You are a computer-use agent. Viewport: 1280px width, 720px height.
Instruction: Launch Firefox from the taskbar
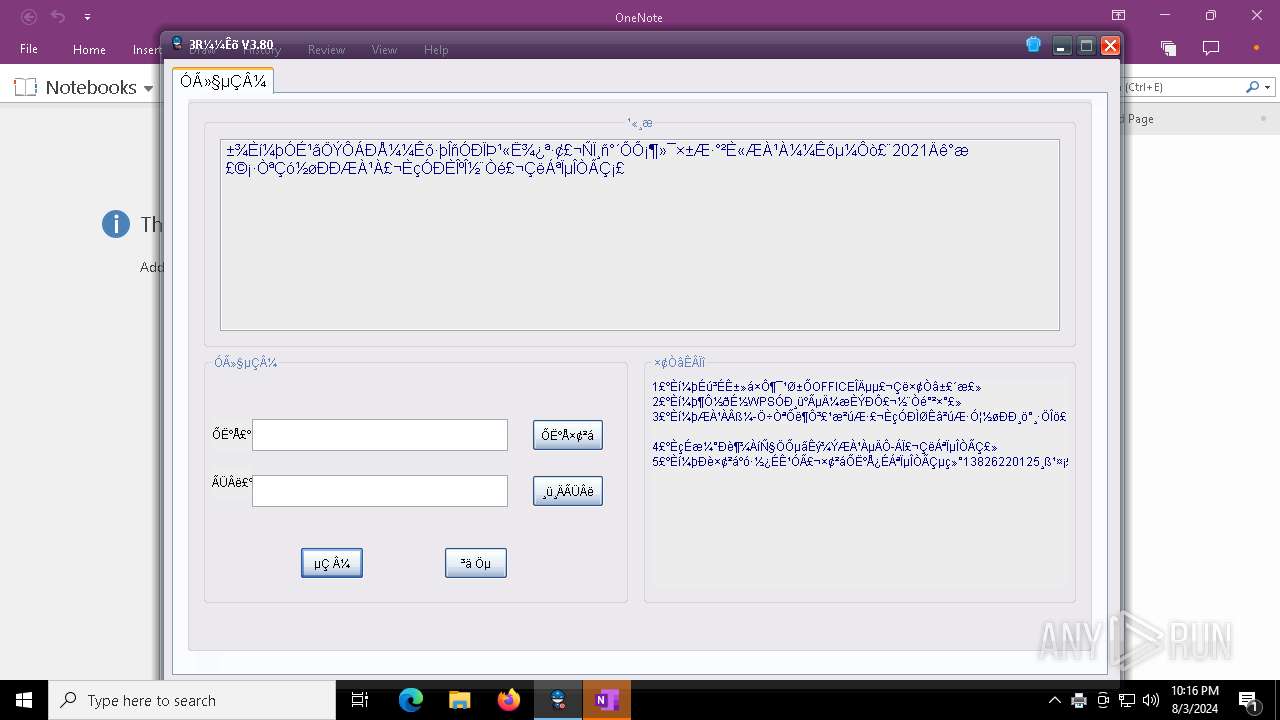(509, 700)
